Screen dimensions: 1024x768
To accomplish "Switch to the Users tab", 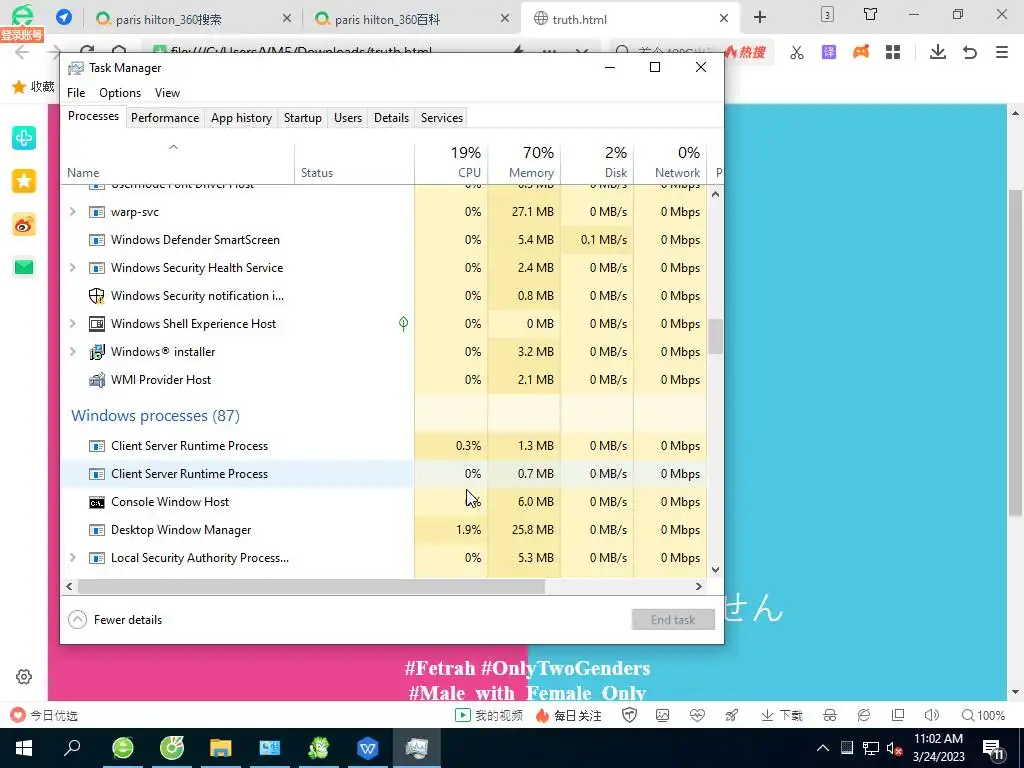I will (x=347, y=118).
